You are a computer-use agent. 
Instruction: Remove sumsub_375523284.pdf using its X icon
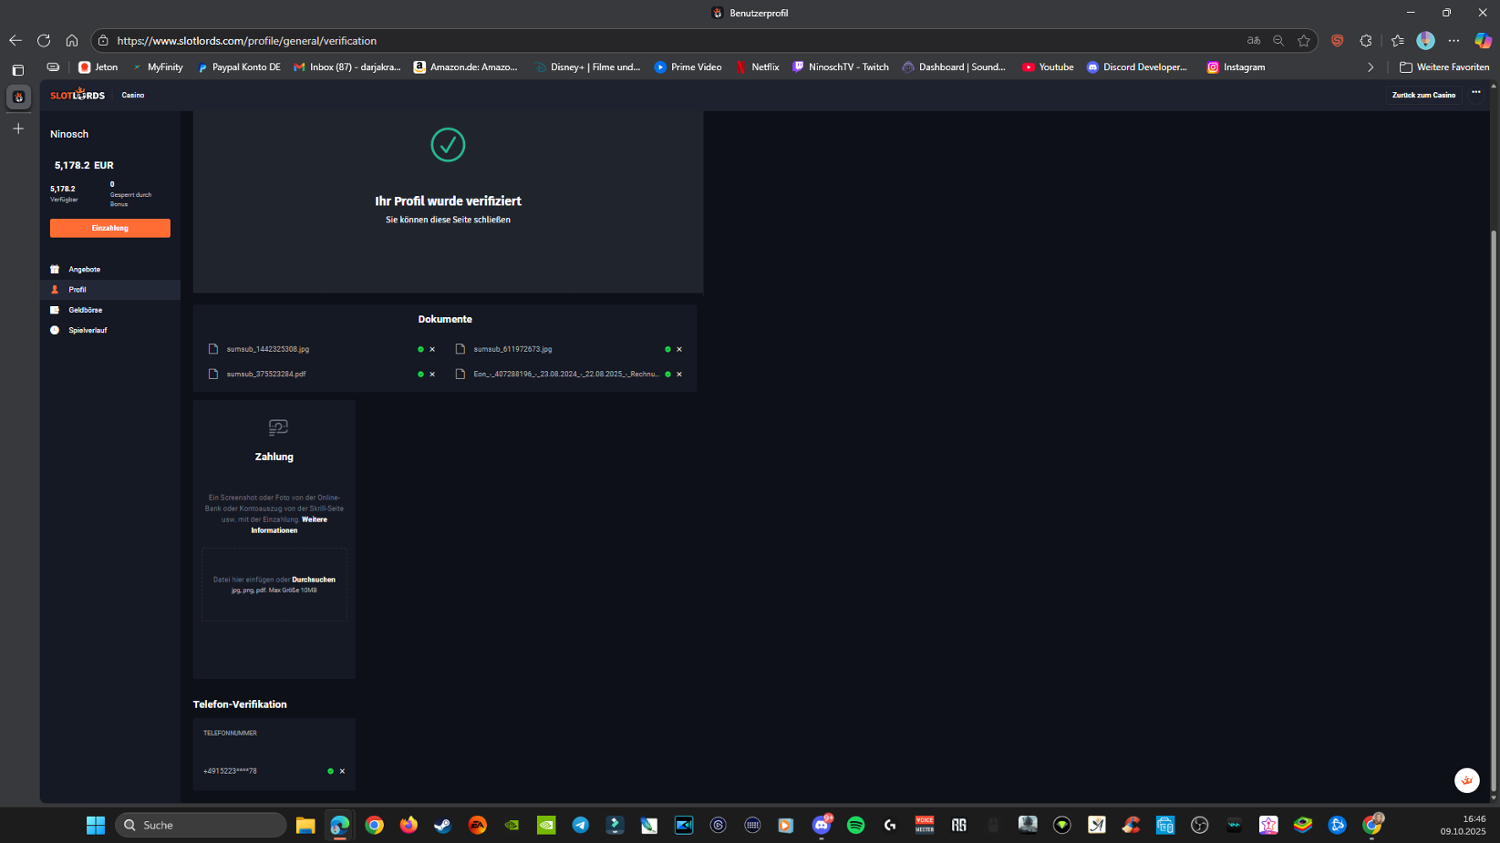(432, 374)
